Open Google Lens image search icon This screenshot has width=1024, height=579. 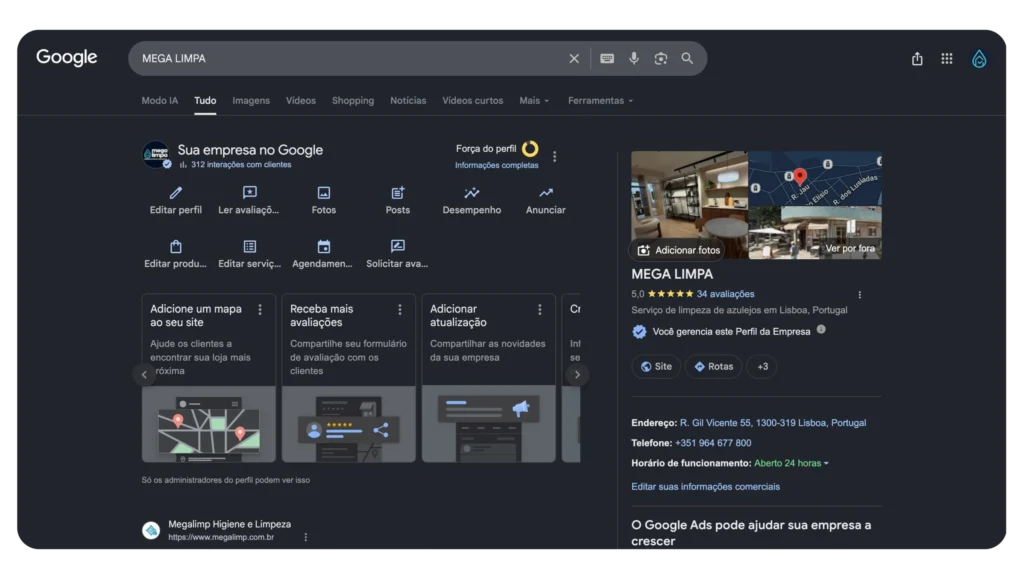click(660, 59)
